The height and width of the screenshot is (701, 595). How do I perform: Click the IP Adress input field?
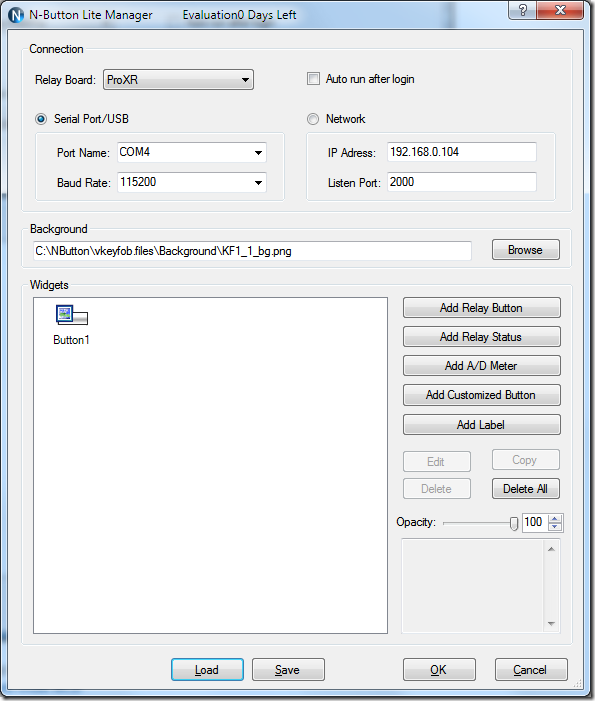(x=462, y=152)
